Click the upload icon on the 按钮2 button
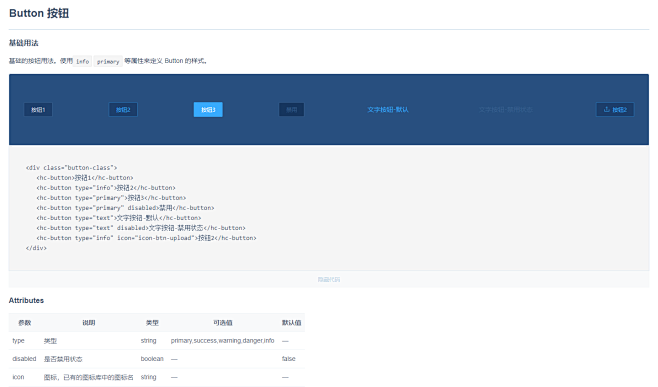The width and height of the screenshot is (658, 387). [x=606, y=109]
